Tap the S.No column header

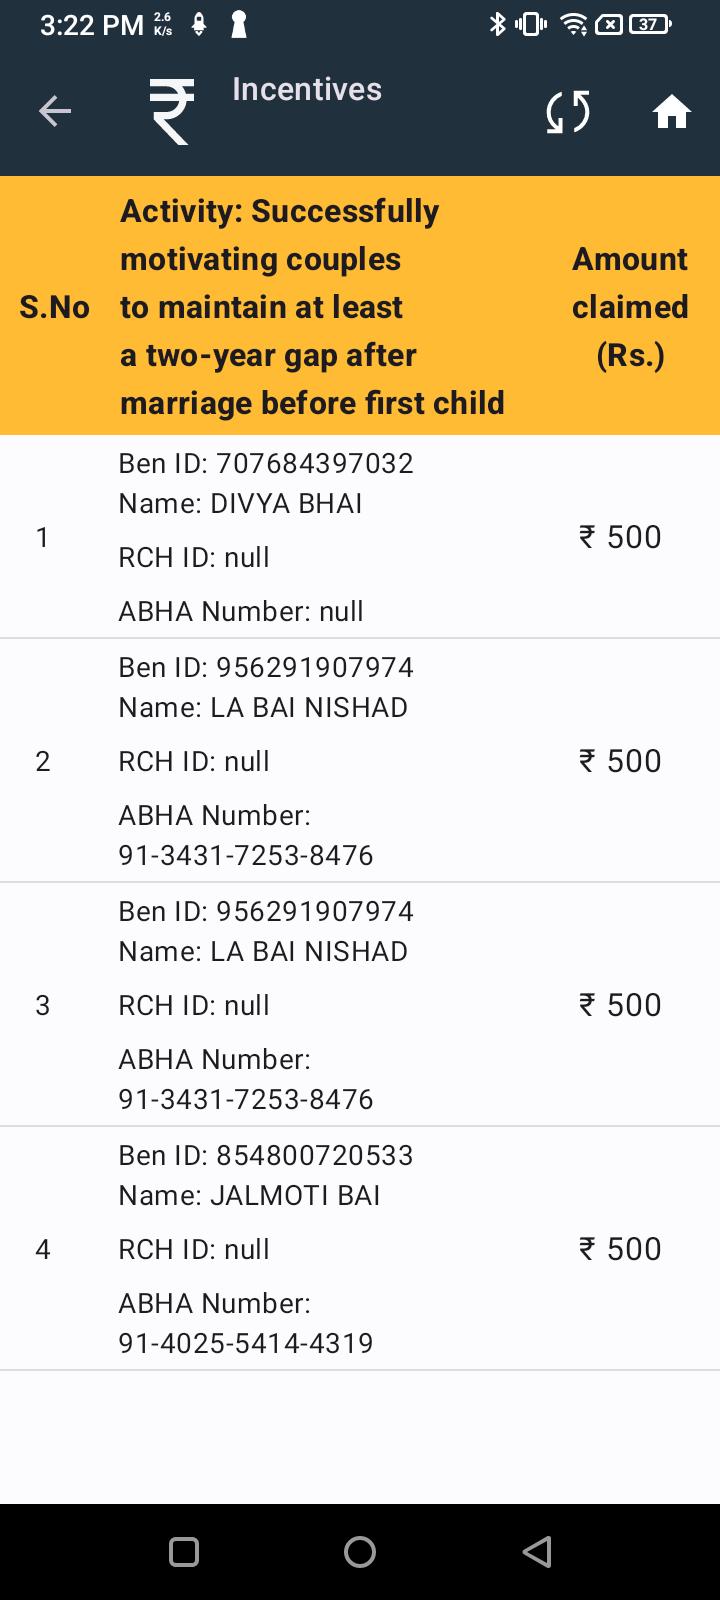[55, 307]
